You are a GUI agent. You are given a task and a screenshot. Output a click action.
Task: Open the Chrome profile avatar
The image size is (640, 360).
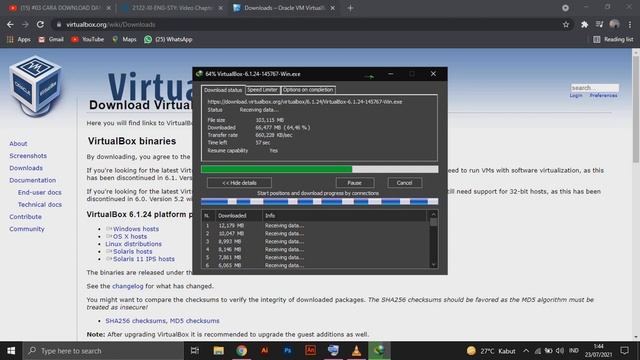614,24
